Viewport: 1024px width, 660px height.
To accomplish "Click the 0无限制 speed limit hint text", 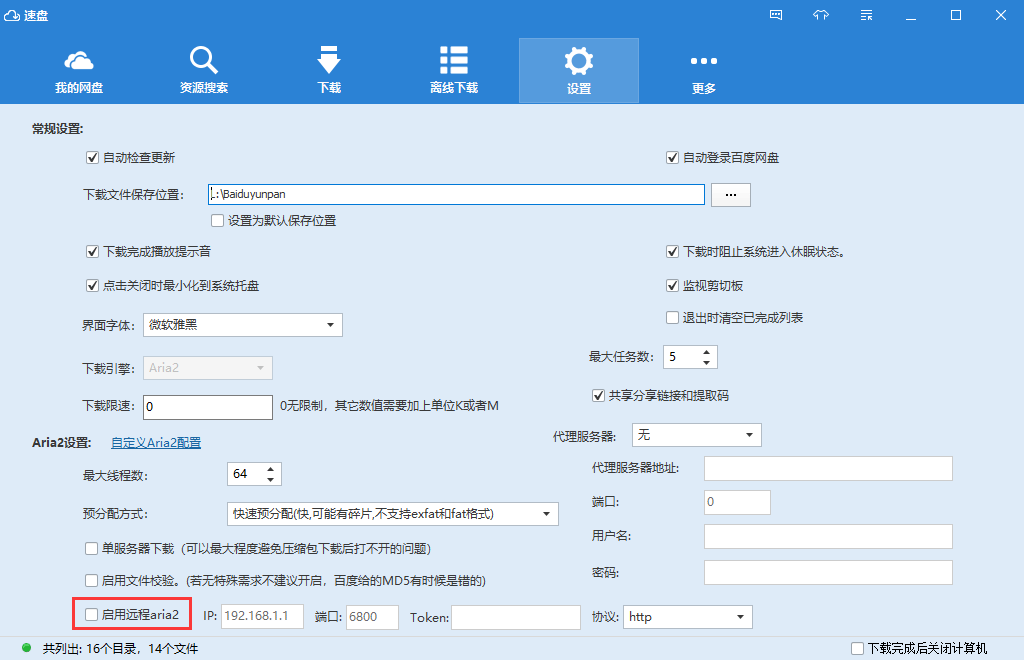I will (389, 406).
